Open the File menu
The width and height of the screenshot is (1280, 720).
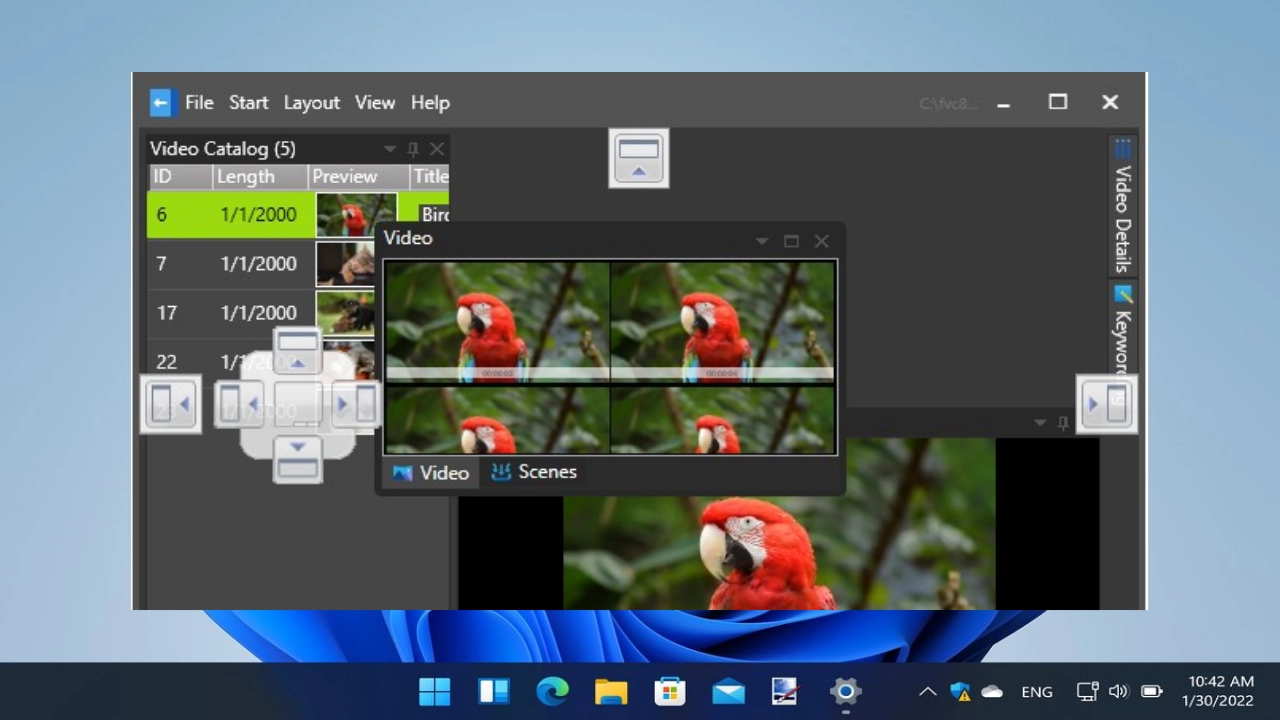point(199,102)
